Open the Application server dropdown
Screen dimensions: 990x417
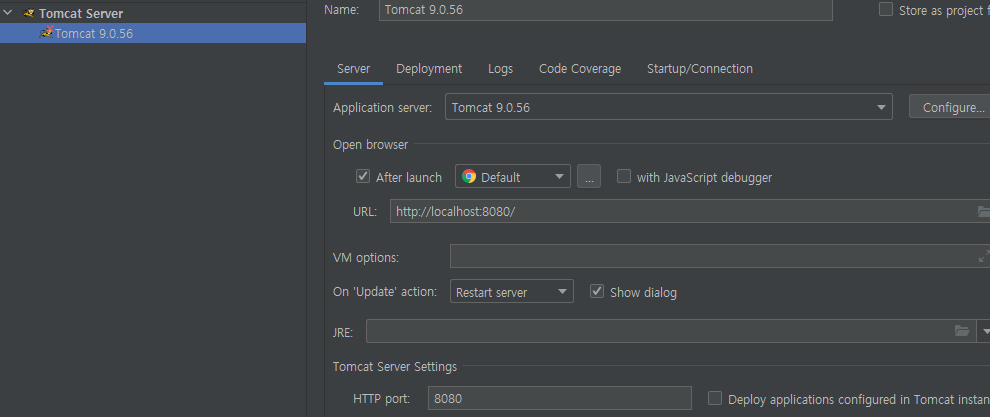669,107
